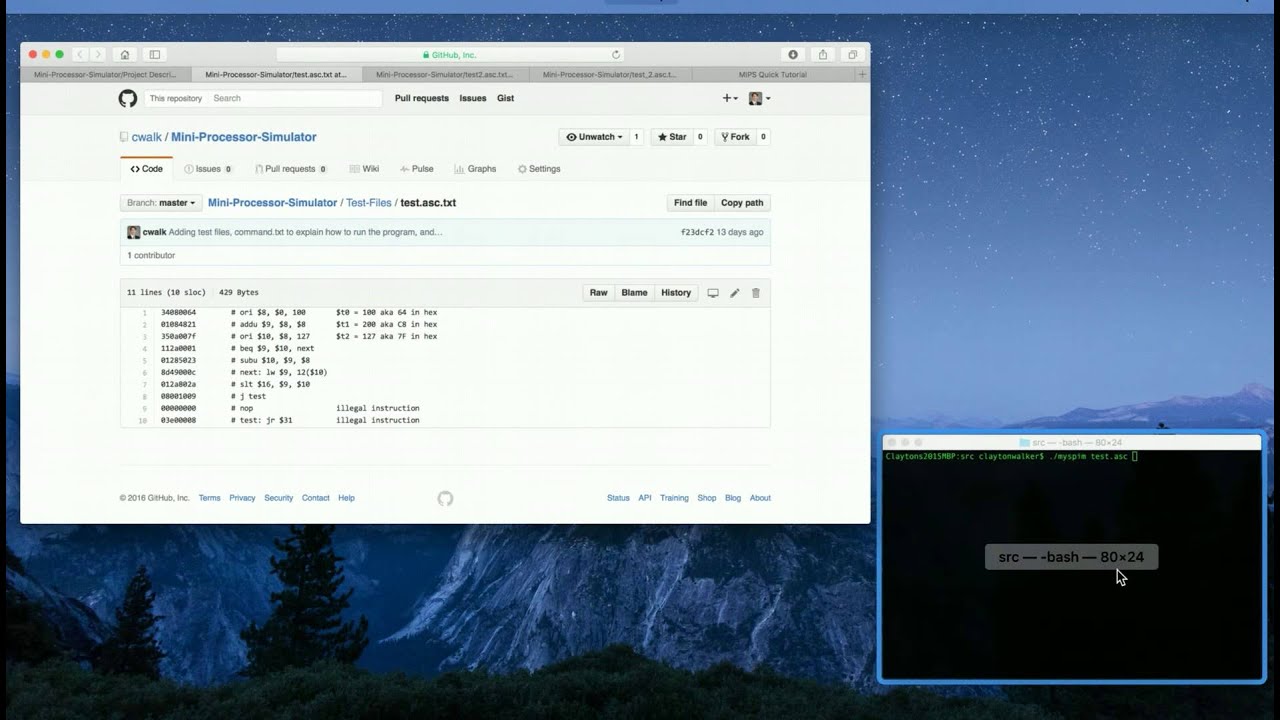Open commit hash f23dcf2

[697, 232]
